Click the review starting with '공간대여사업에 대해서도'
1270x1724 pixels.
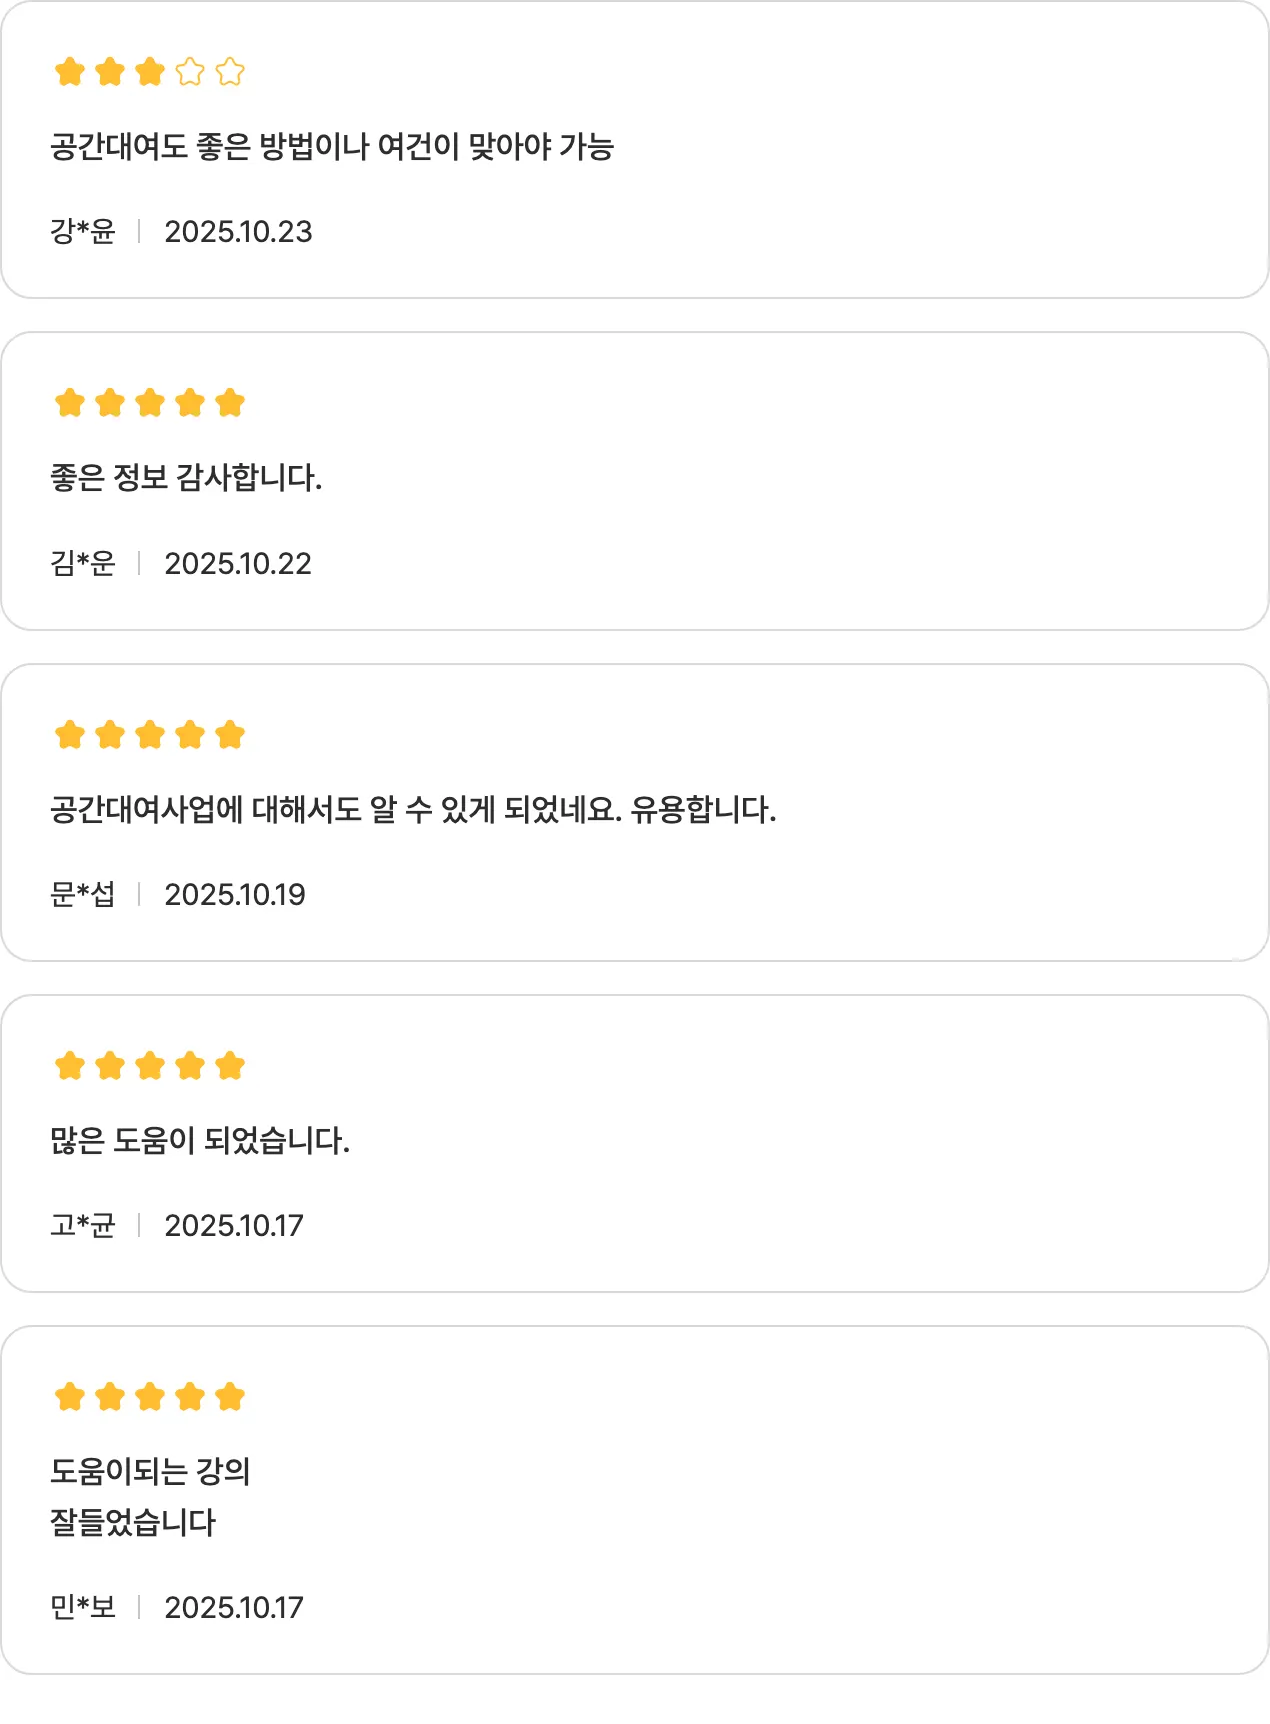click(413, 809)
